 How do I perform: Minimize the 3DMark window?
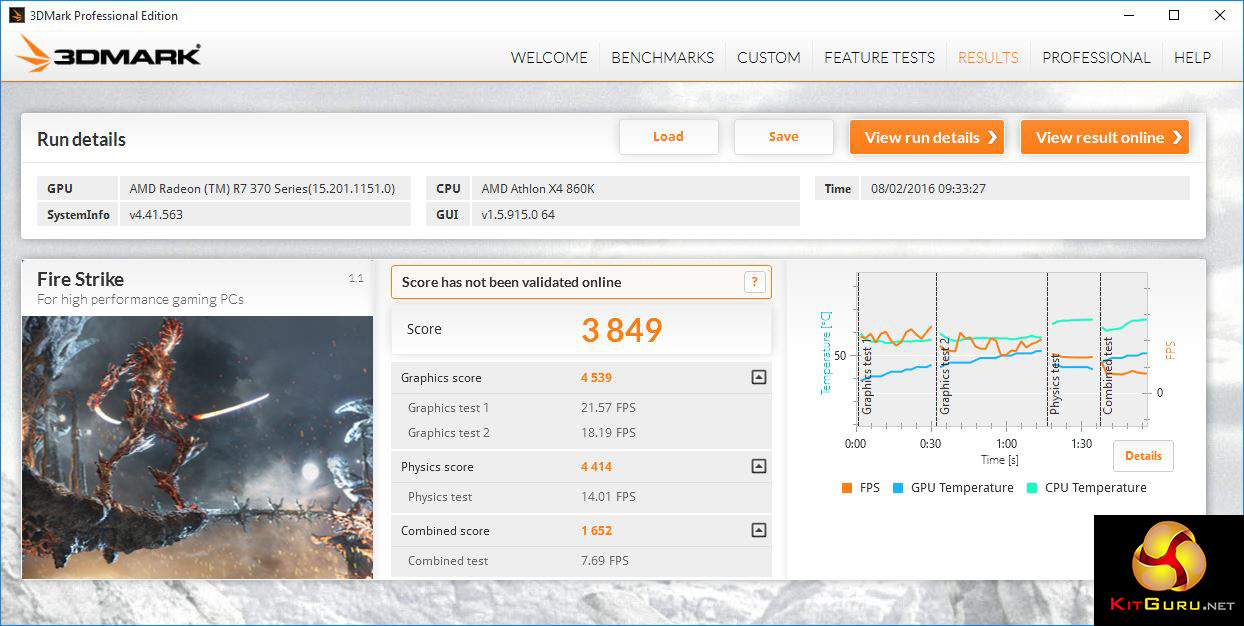point(1130,15)
